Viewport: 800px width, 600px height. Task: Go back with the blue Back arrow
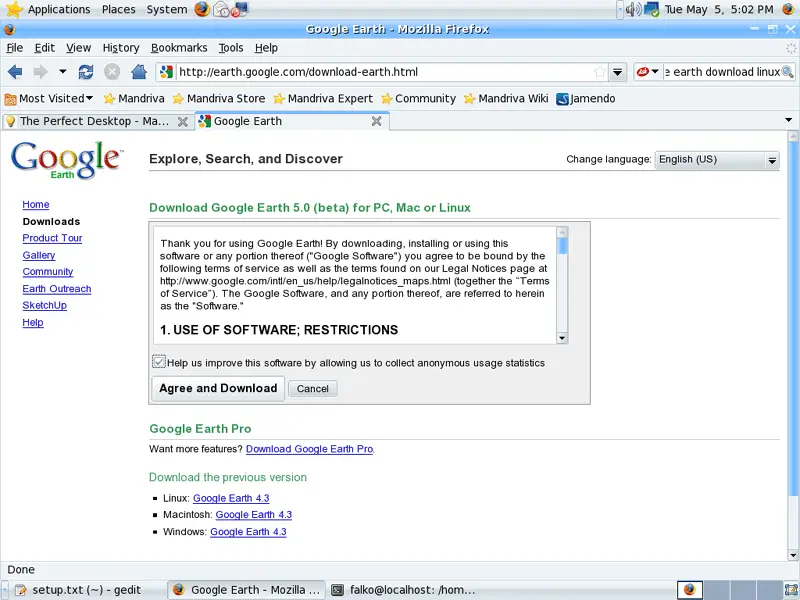tap(15, 72)
